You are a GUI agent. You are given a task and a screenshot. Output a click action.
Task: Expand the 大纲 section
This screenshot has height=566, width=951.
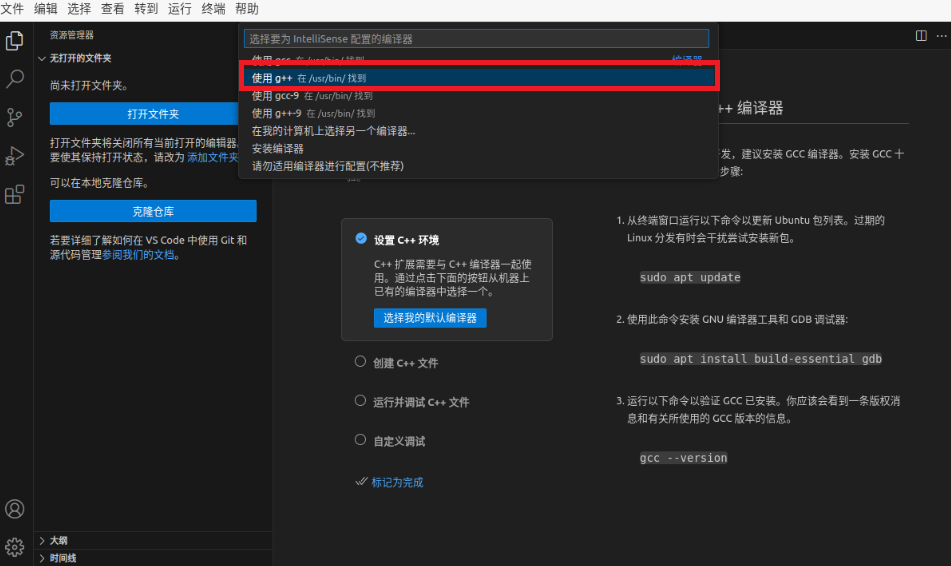[x=42, y=540]
